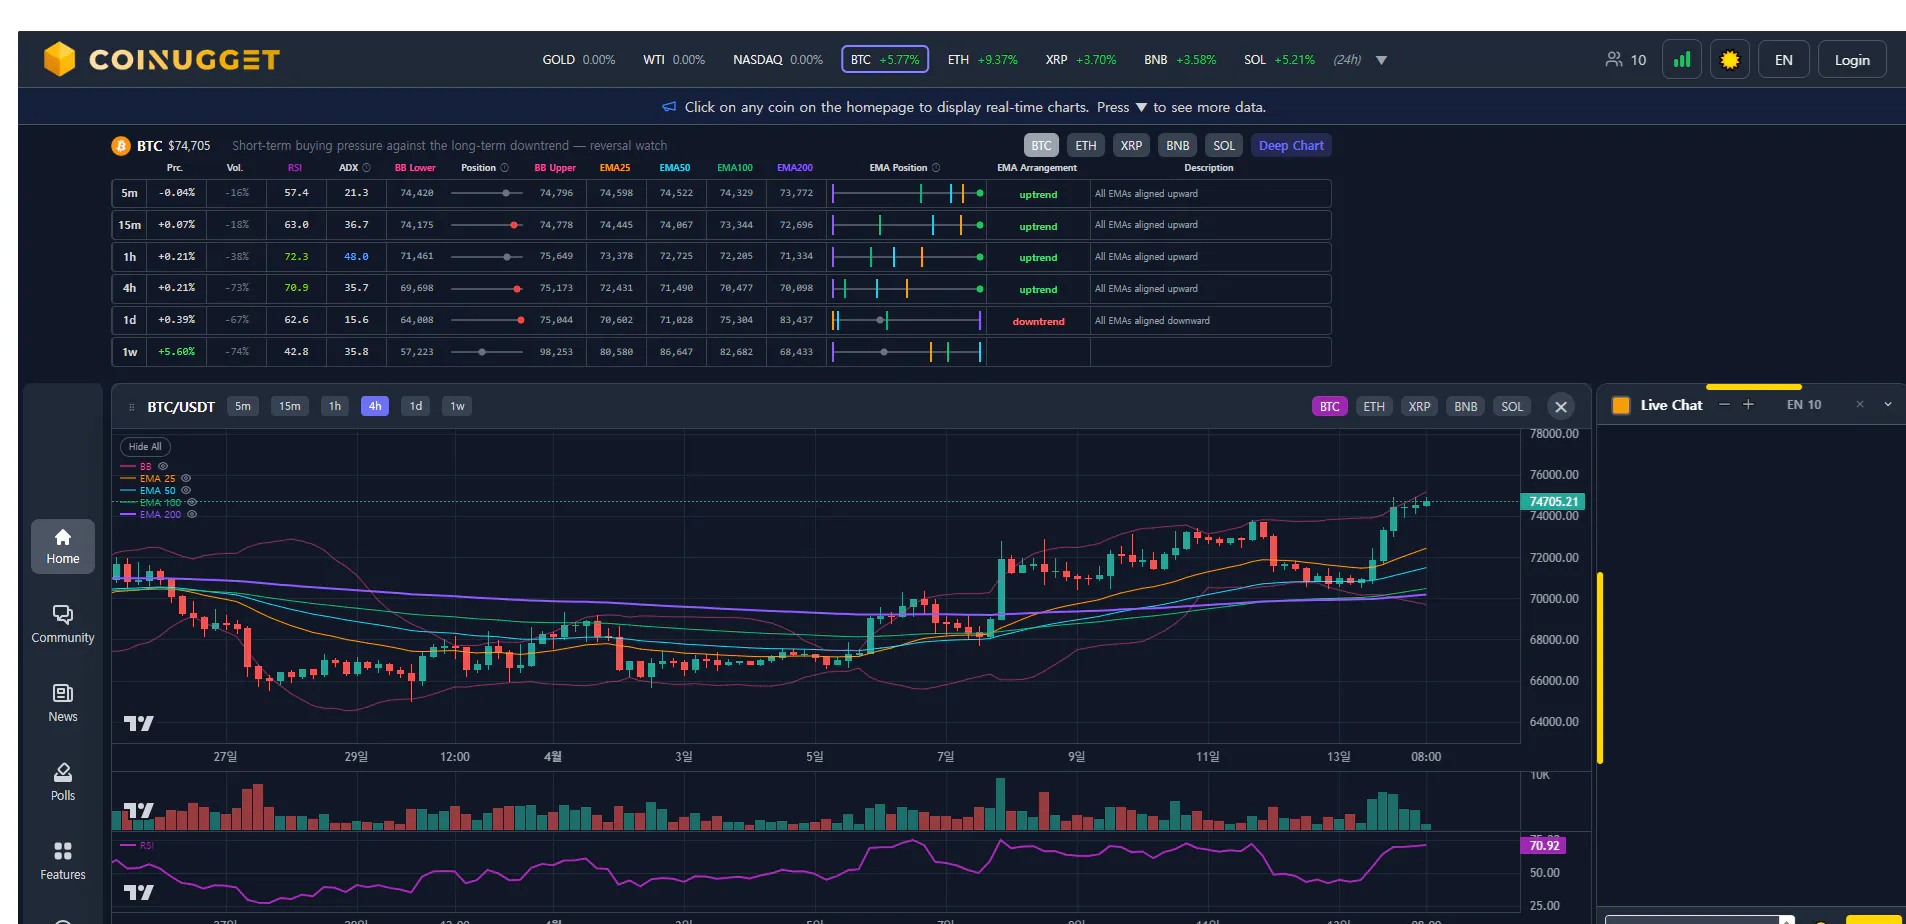Viewport: 1906px width, 924px height.
Task: Select the BNB ticker in the header bar
Action: click(1180, 60)
